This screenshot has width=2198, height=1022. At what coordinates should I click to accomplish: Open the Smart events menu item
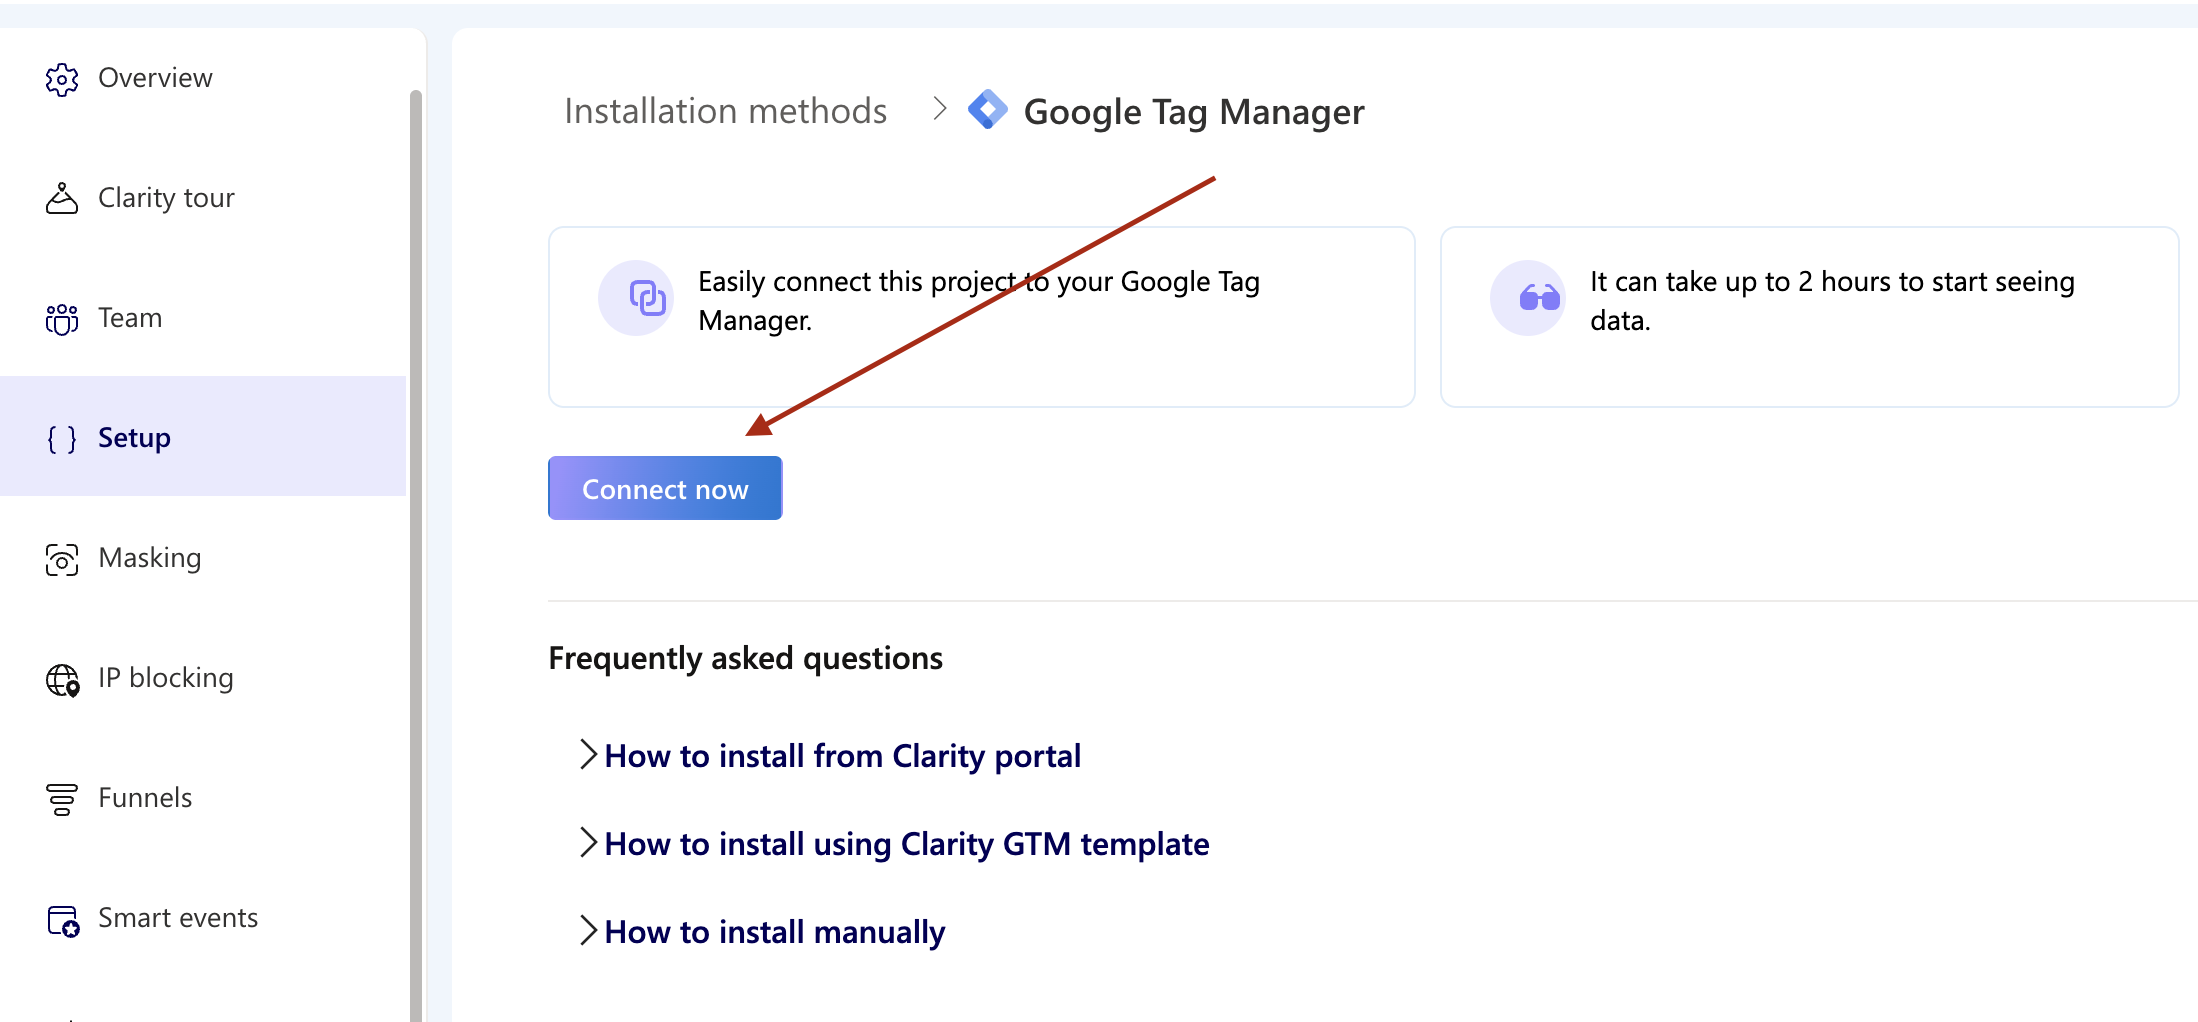coord(178,918)
